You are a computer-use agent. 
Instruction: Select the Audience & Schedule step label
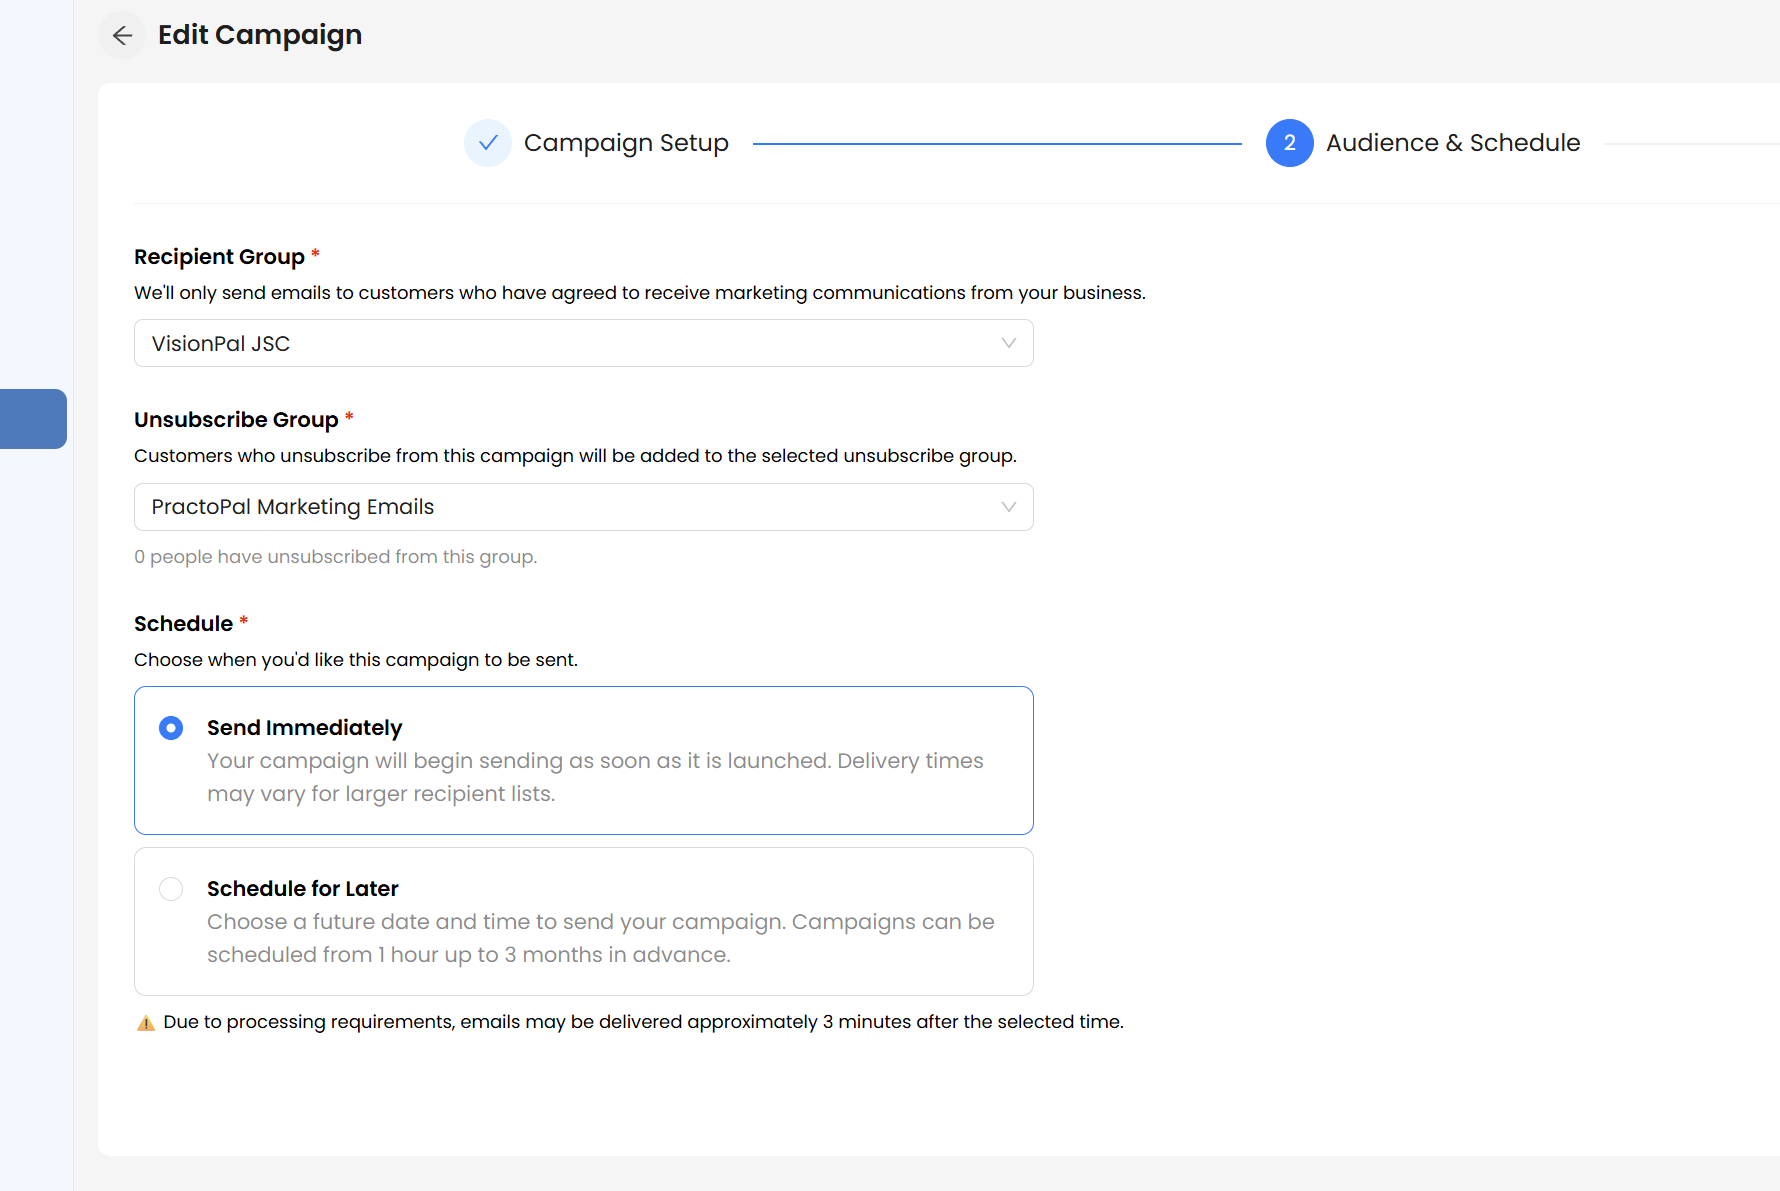point(1453,143)
